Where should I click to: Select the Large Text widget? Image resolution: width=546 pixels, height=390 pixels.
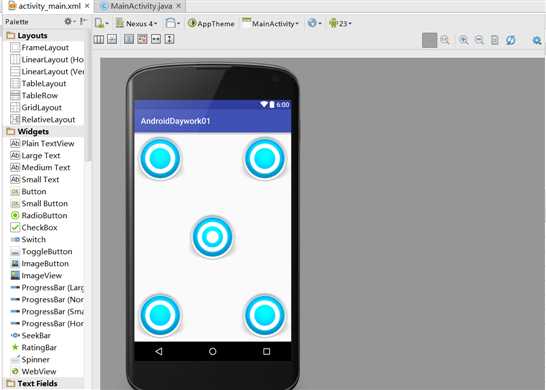pos(35,155)
